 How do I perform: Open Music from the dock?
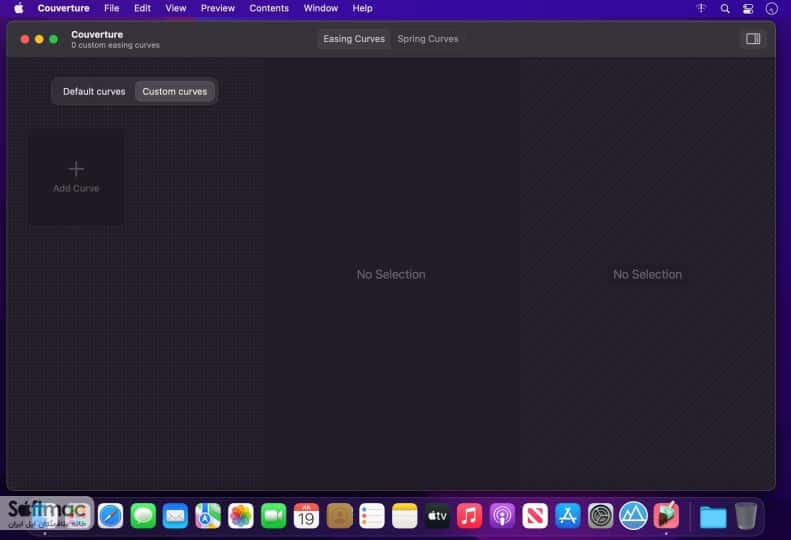tap(470, 516)
